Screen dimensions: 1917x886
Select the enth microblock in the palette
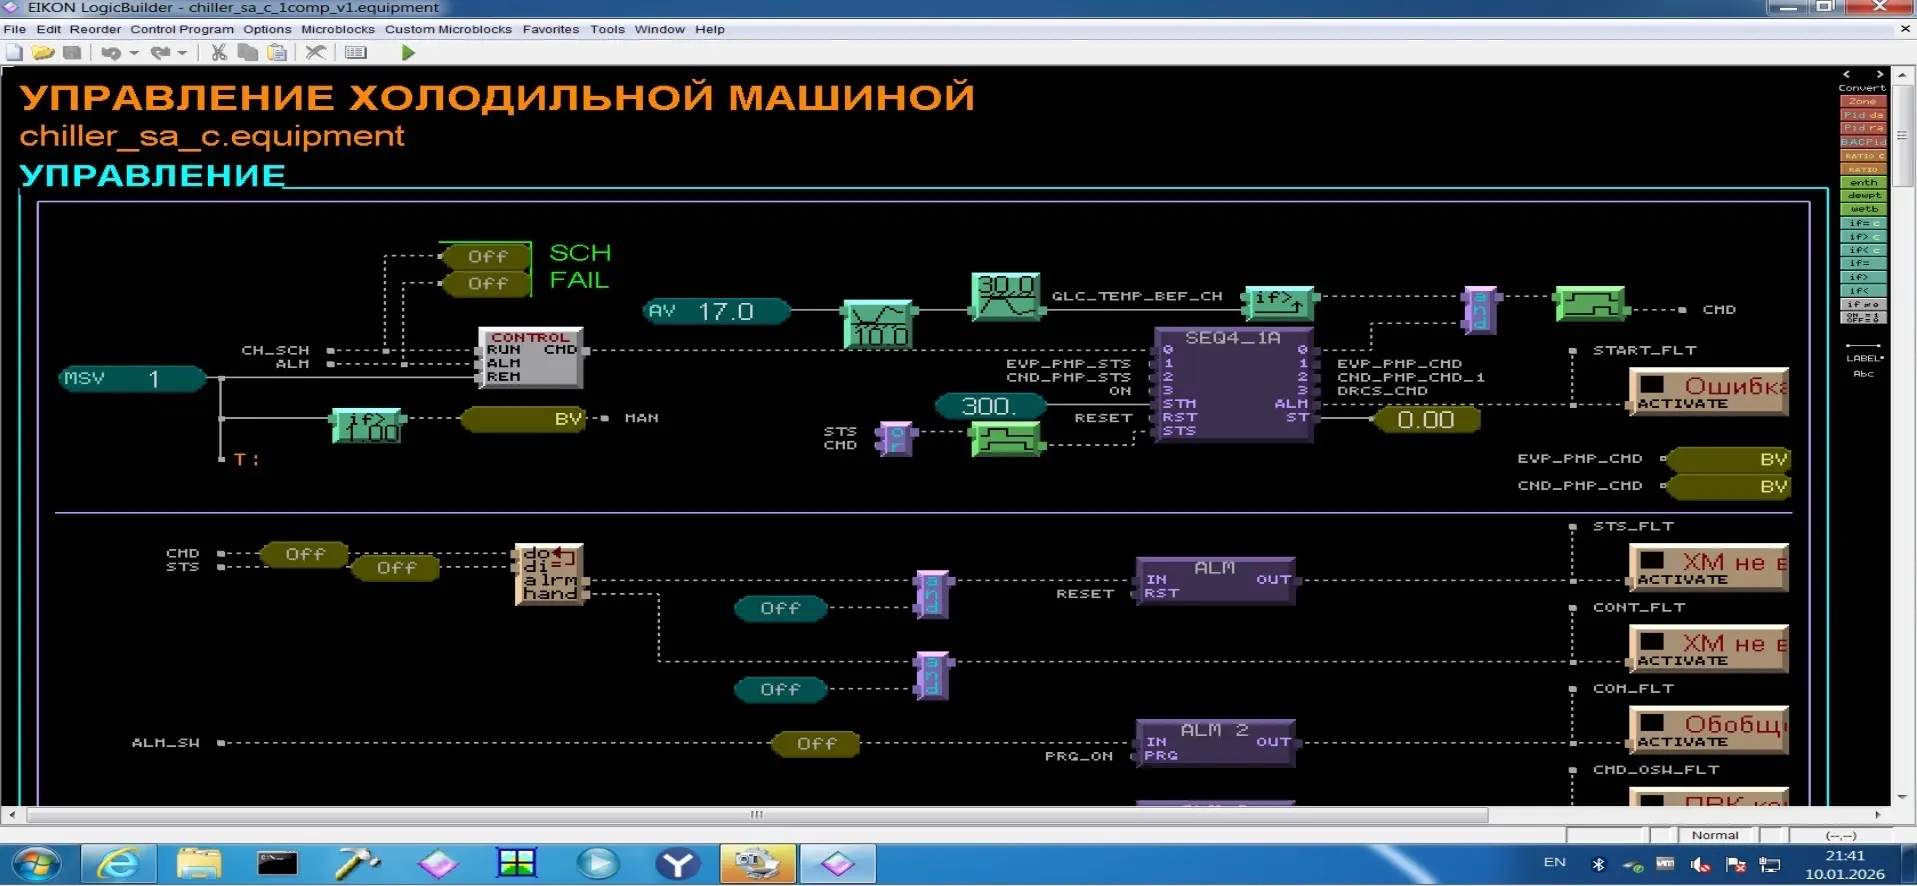(x=1862, y=183)
